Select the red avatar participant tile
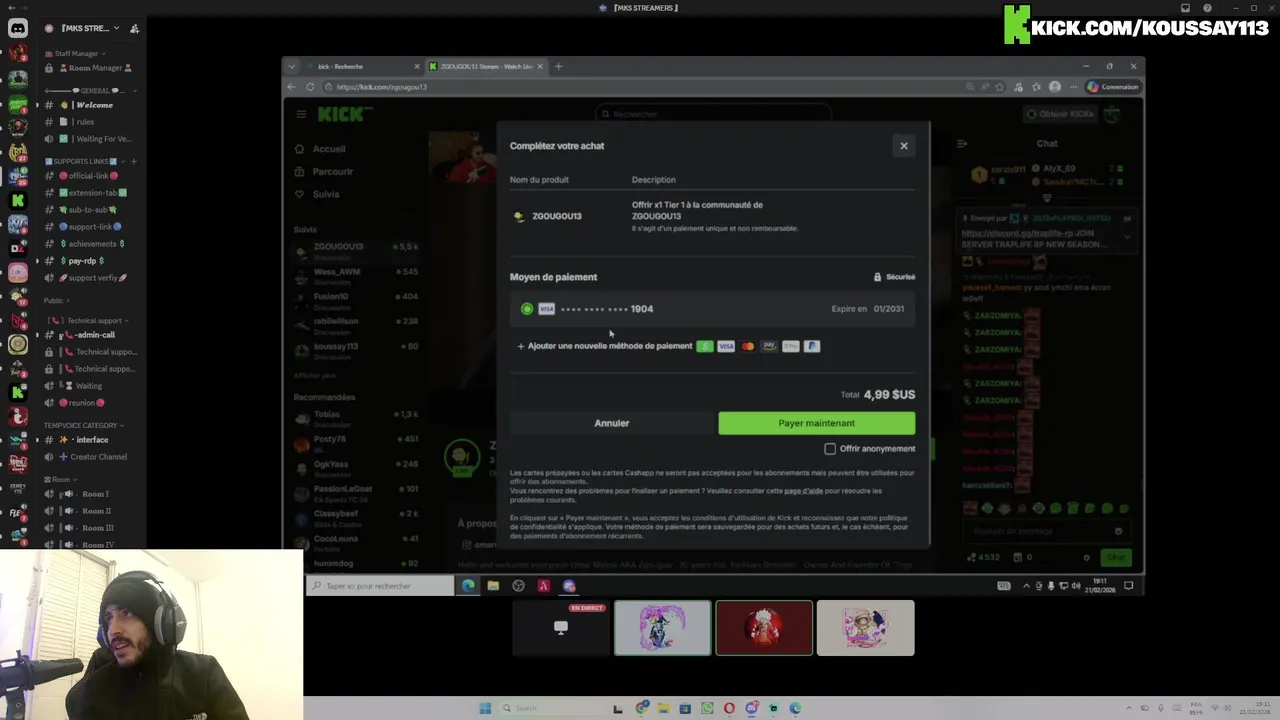1280x720 pixels. pyautogui.click(x=764, y=628)
